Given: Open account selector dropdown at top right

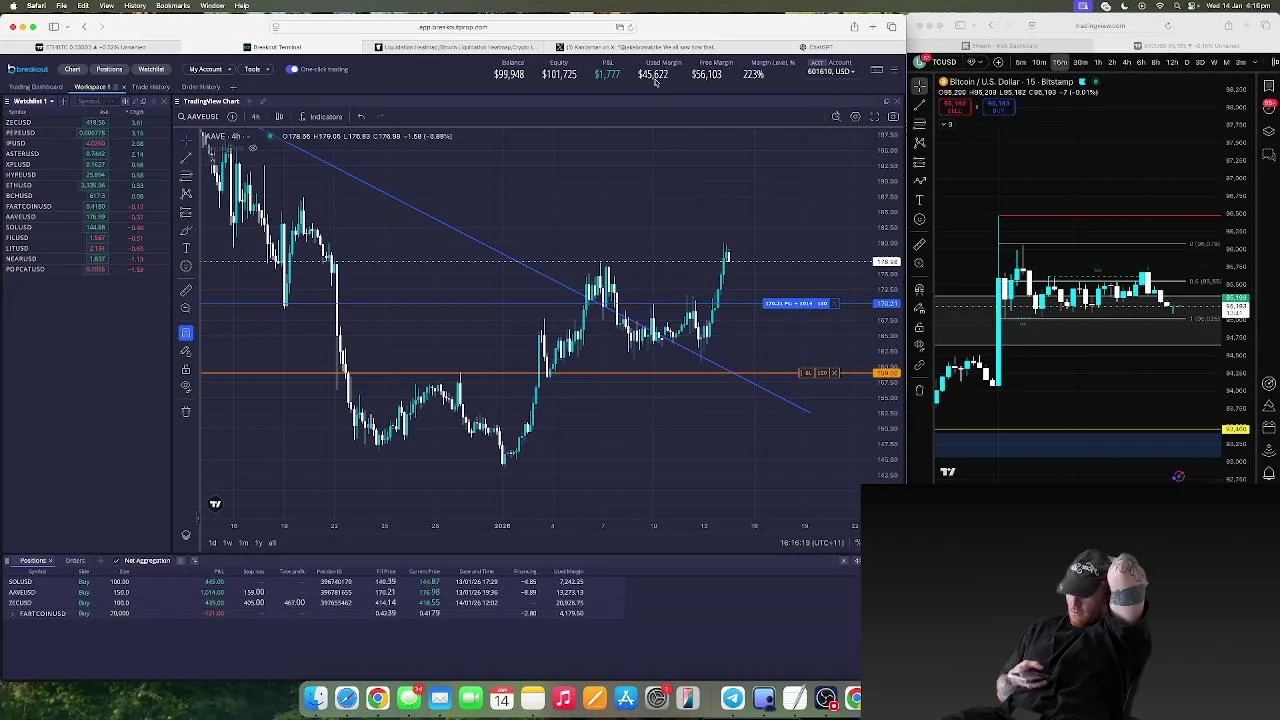Looking at the screenshot, I should coord(831,70).
